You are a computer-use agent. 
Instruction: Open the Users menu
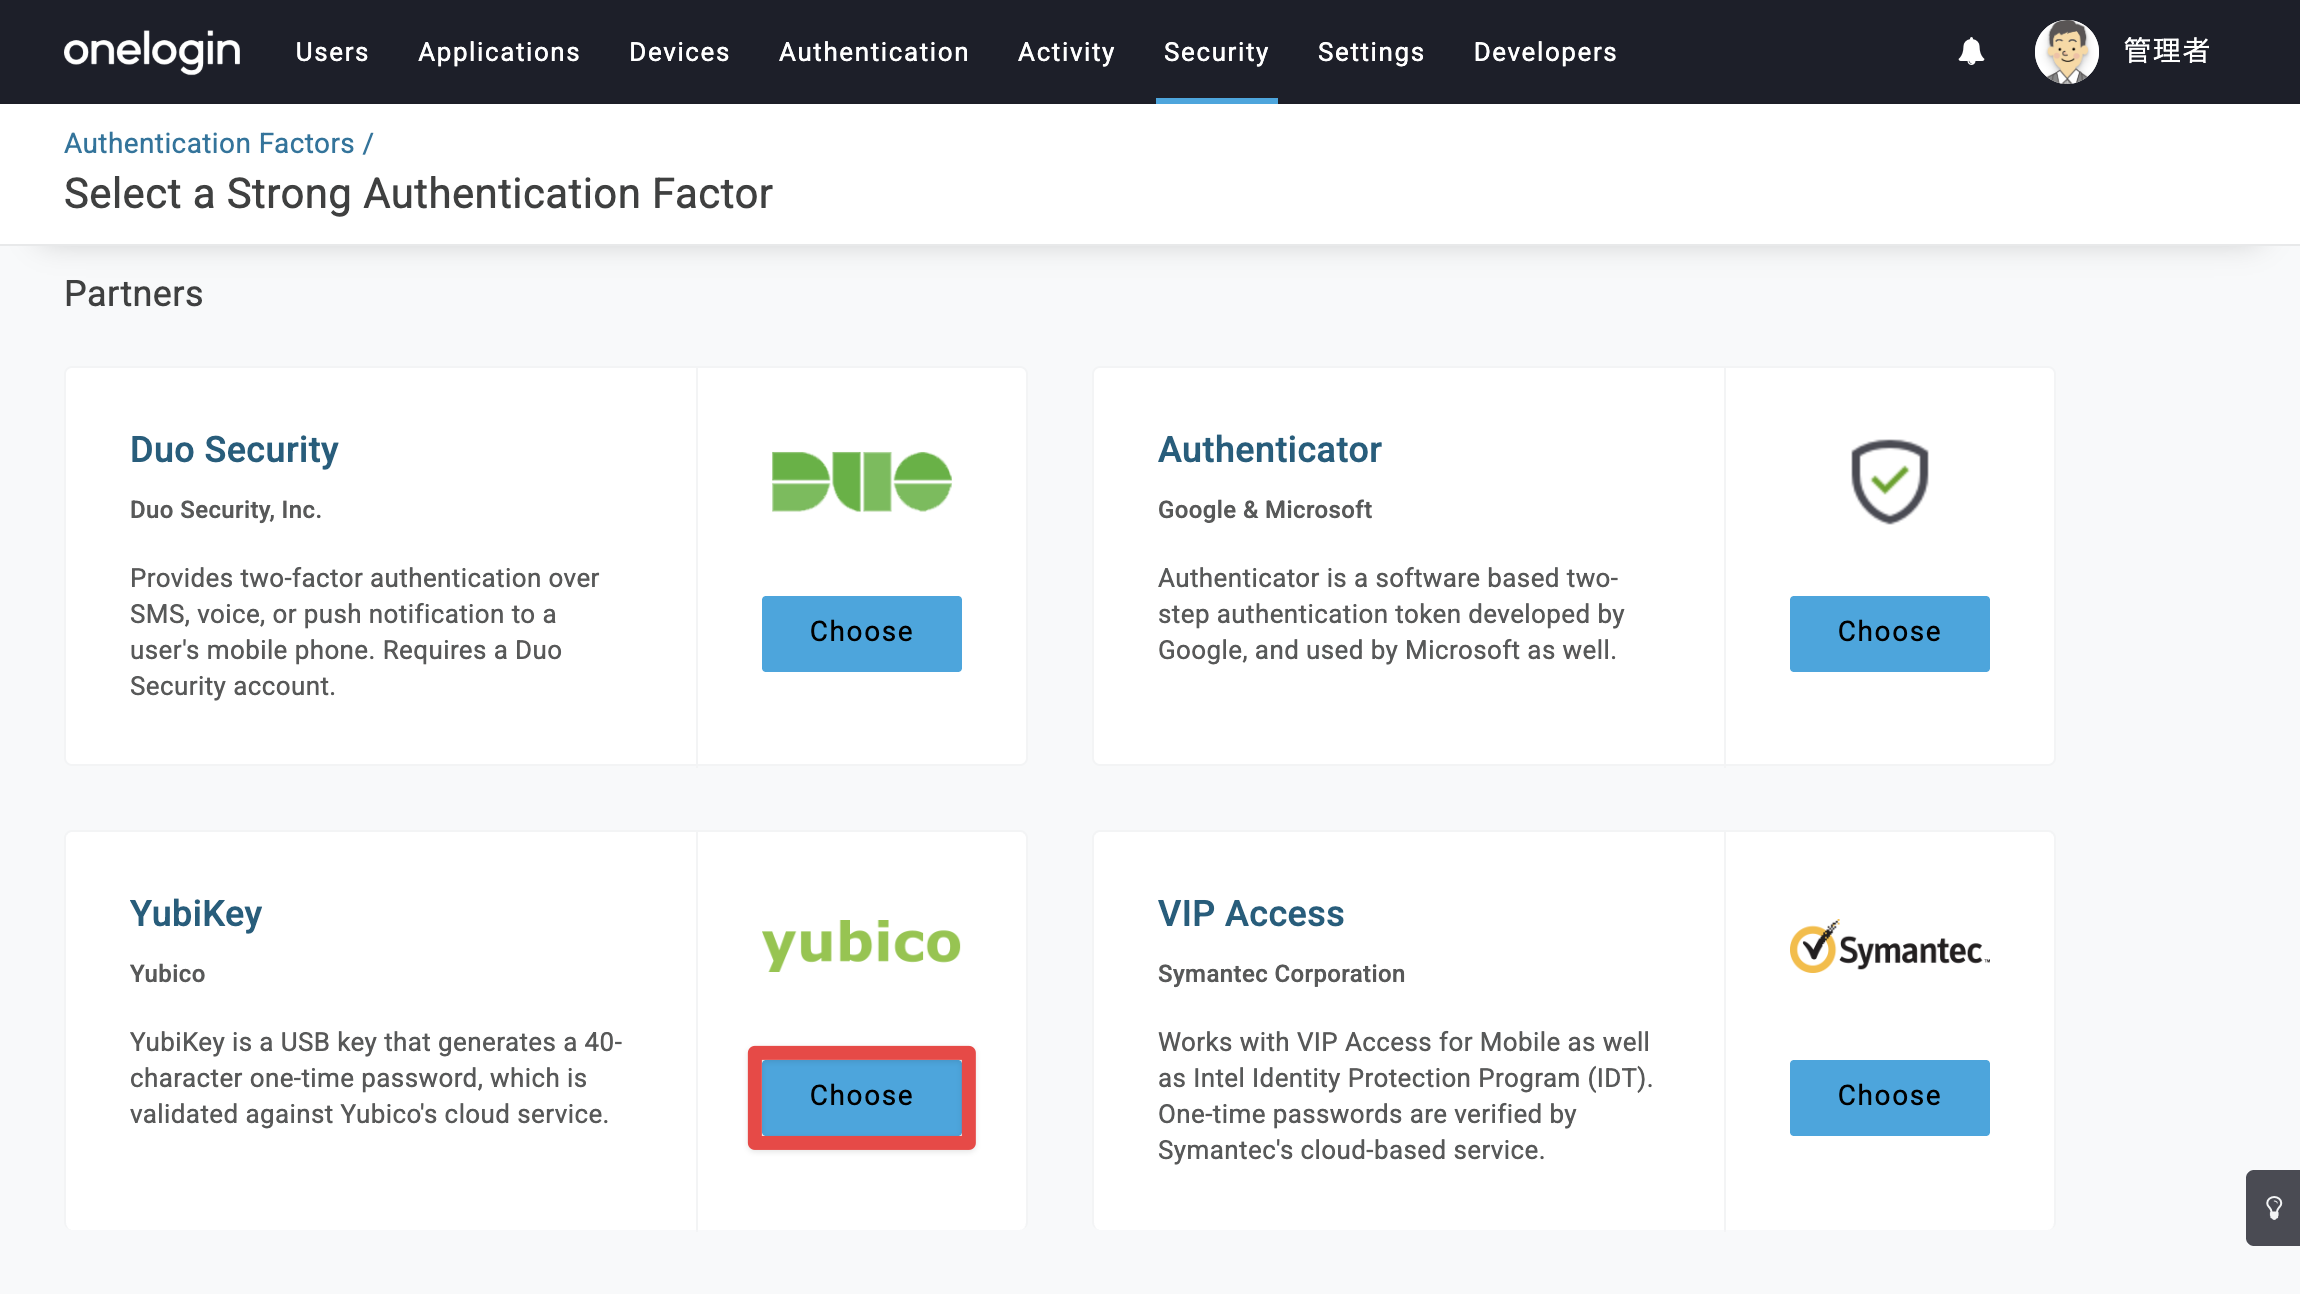(332, 52)
